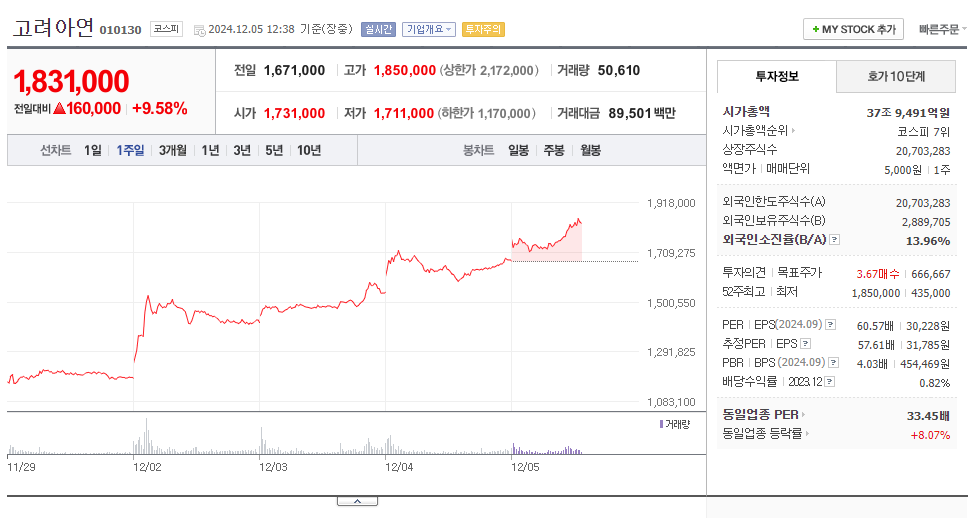
Task: Switch to the 호가10단계 tab
Action: coord(896,77)
